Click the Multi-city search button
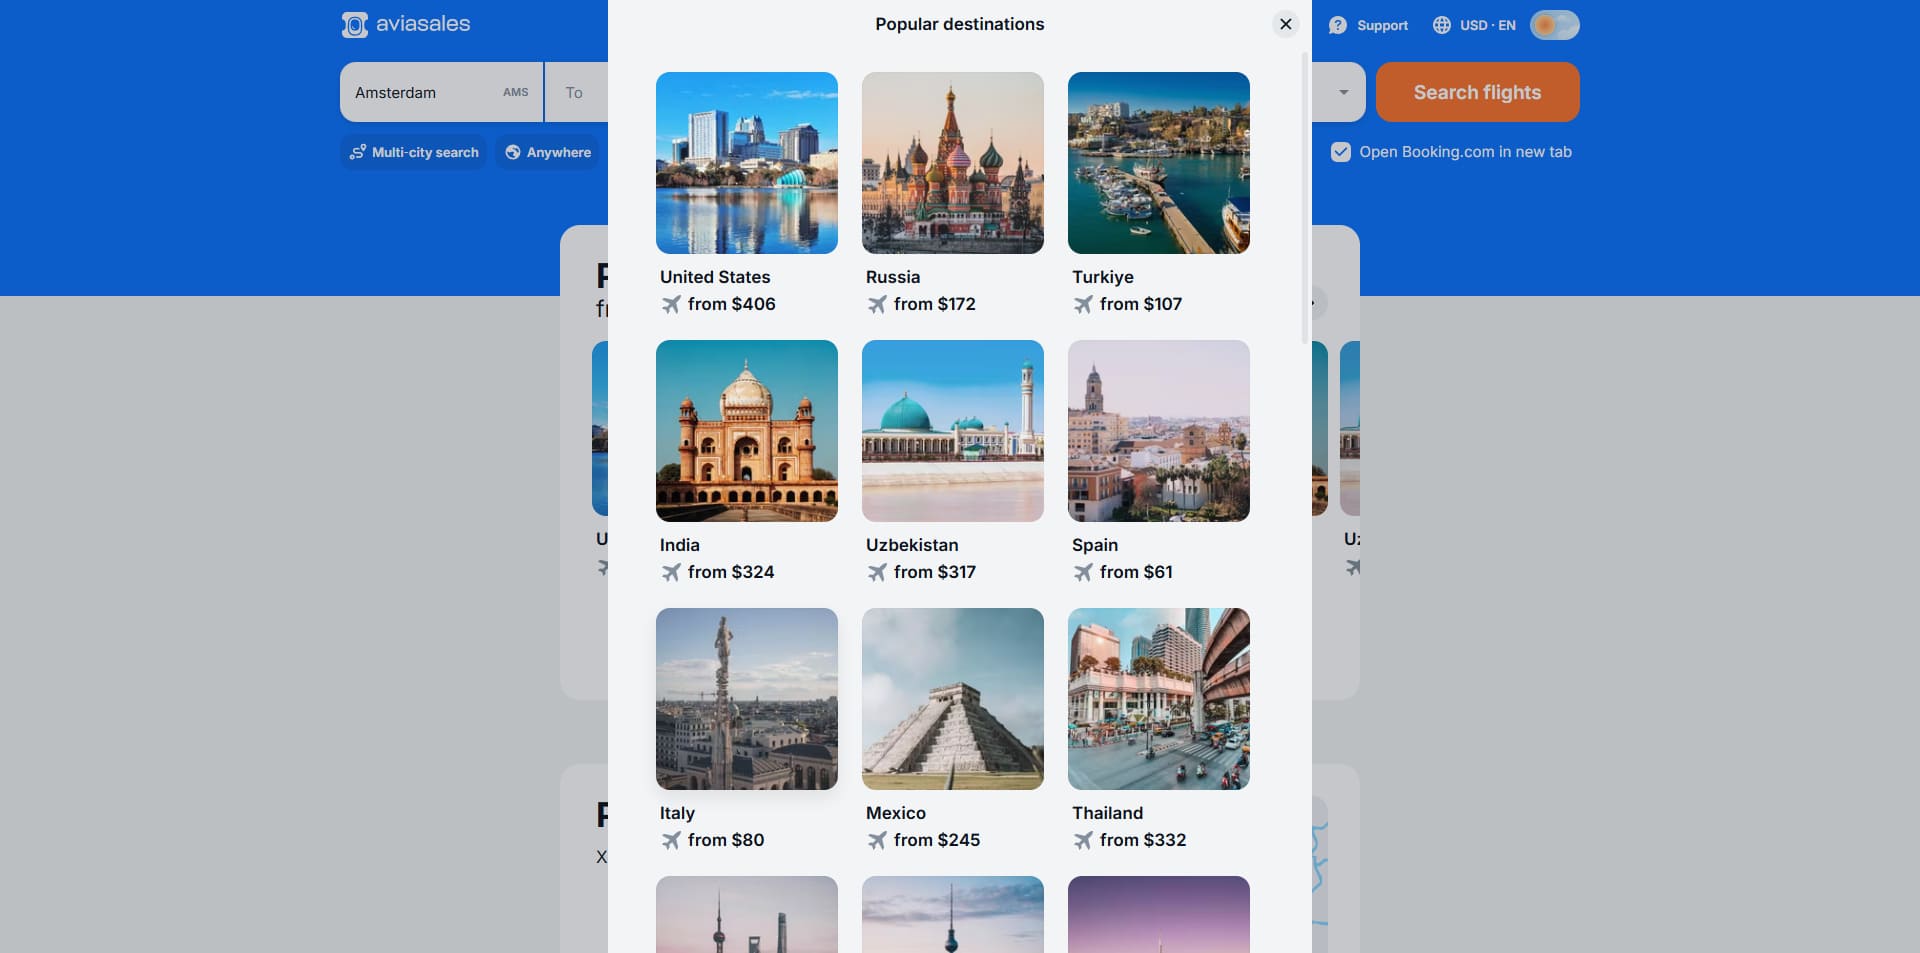The image size is (1920, 953). [x=414, y=152]
